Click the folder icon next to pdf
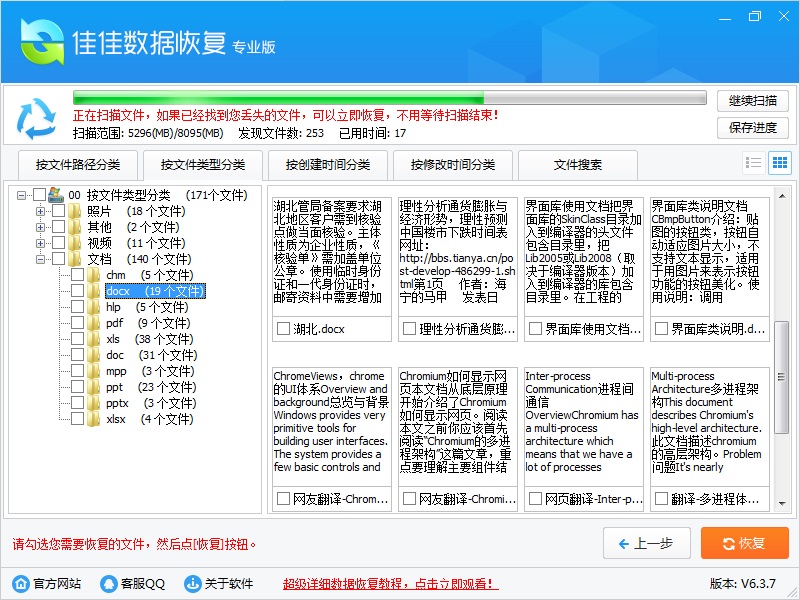This screenshot has width=800, height=600. (94, 323)
